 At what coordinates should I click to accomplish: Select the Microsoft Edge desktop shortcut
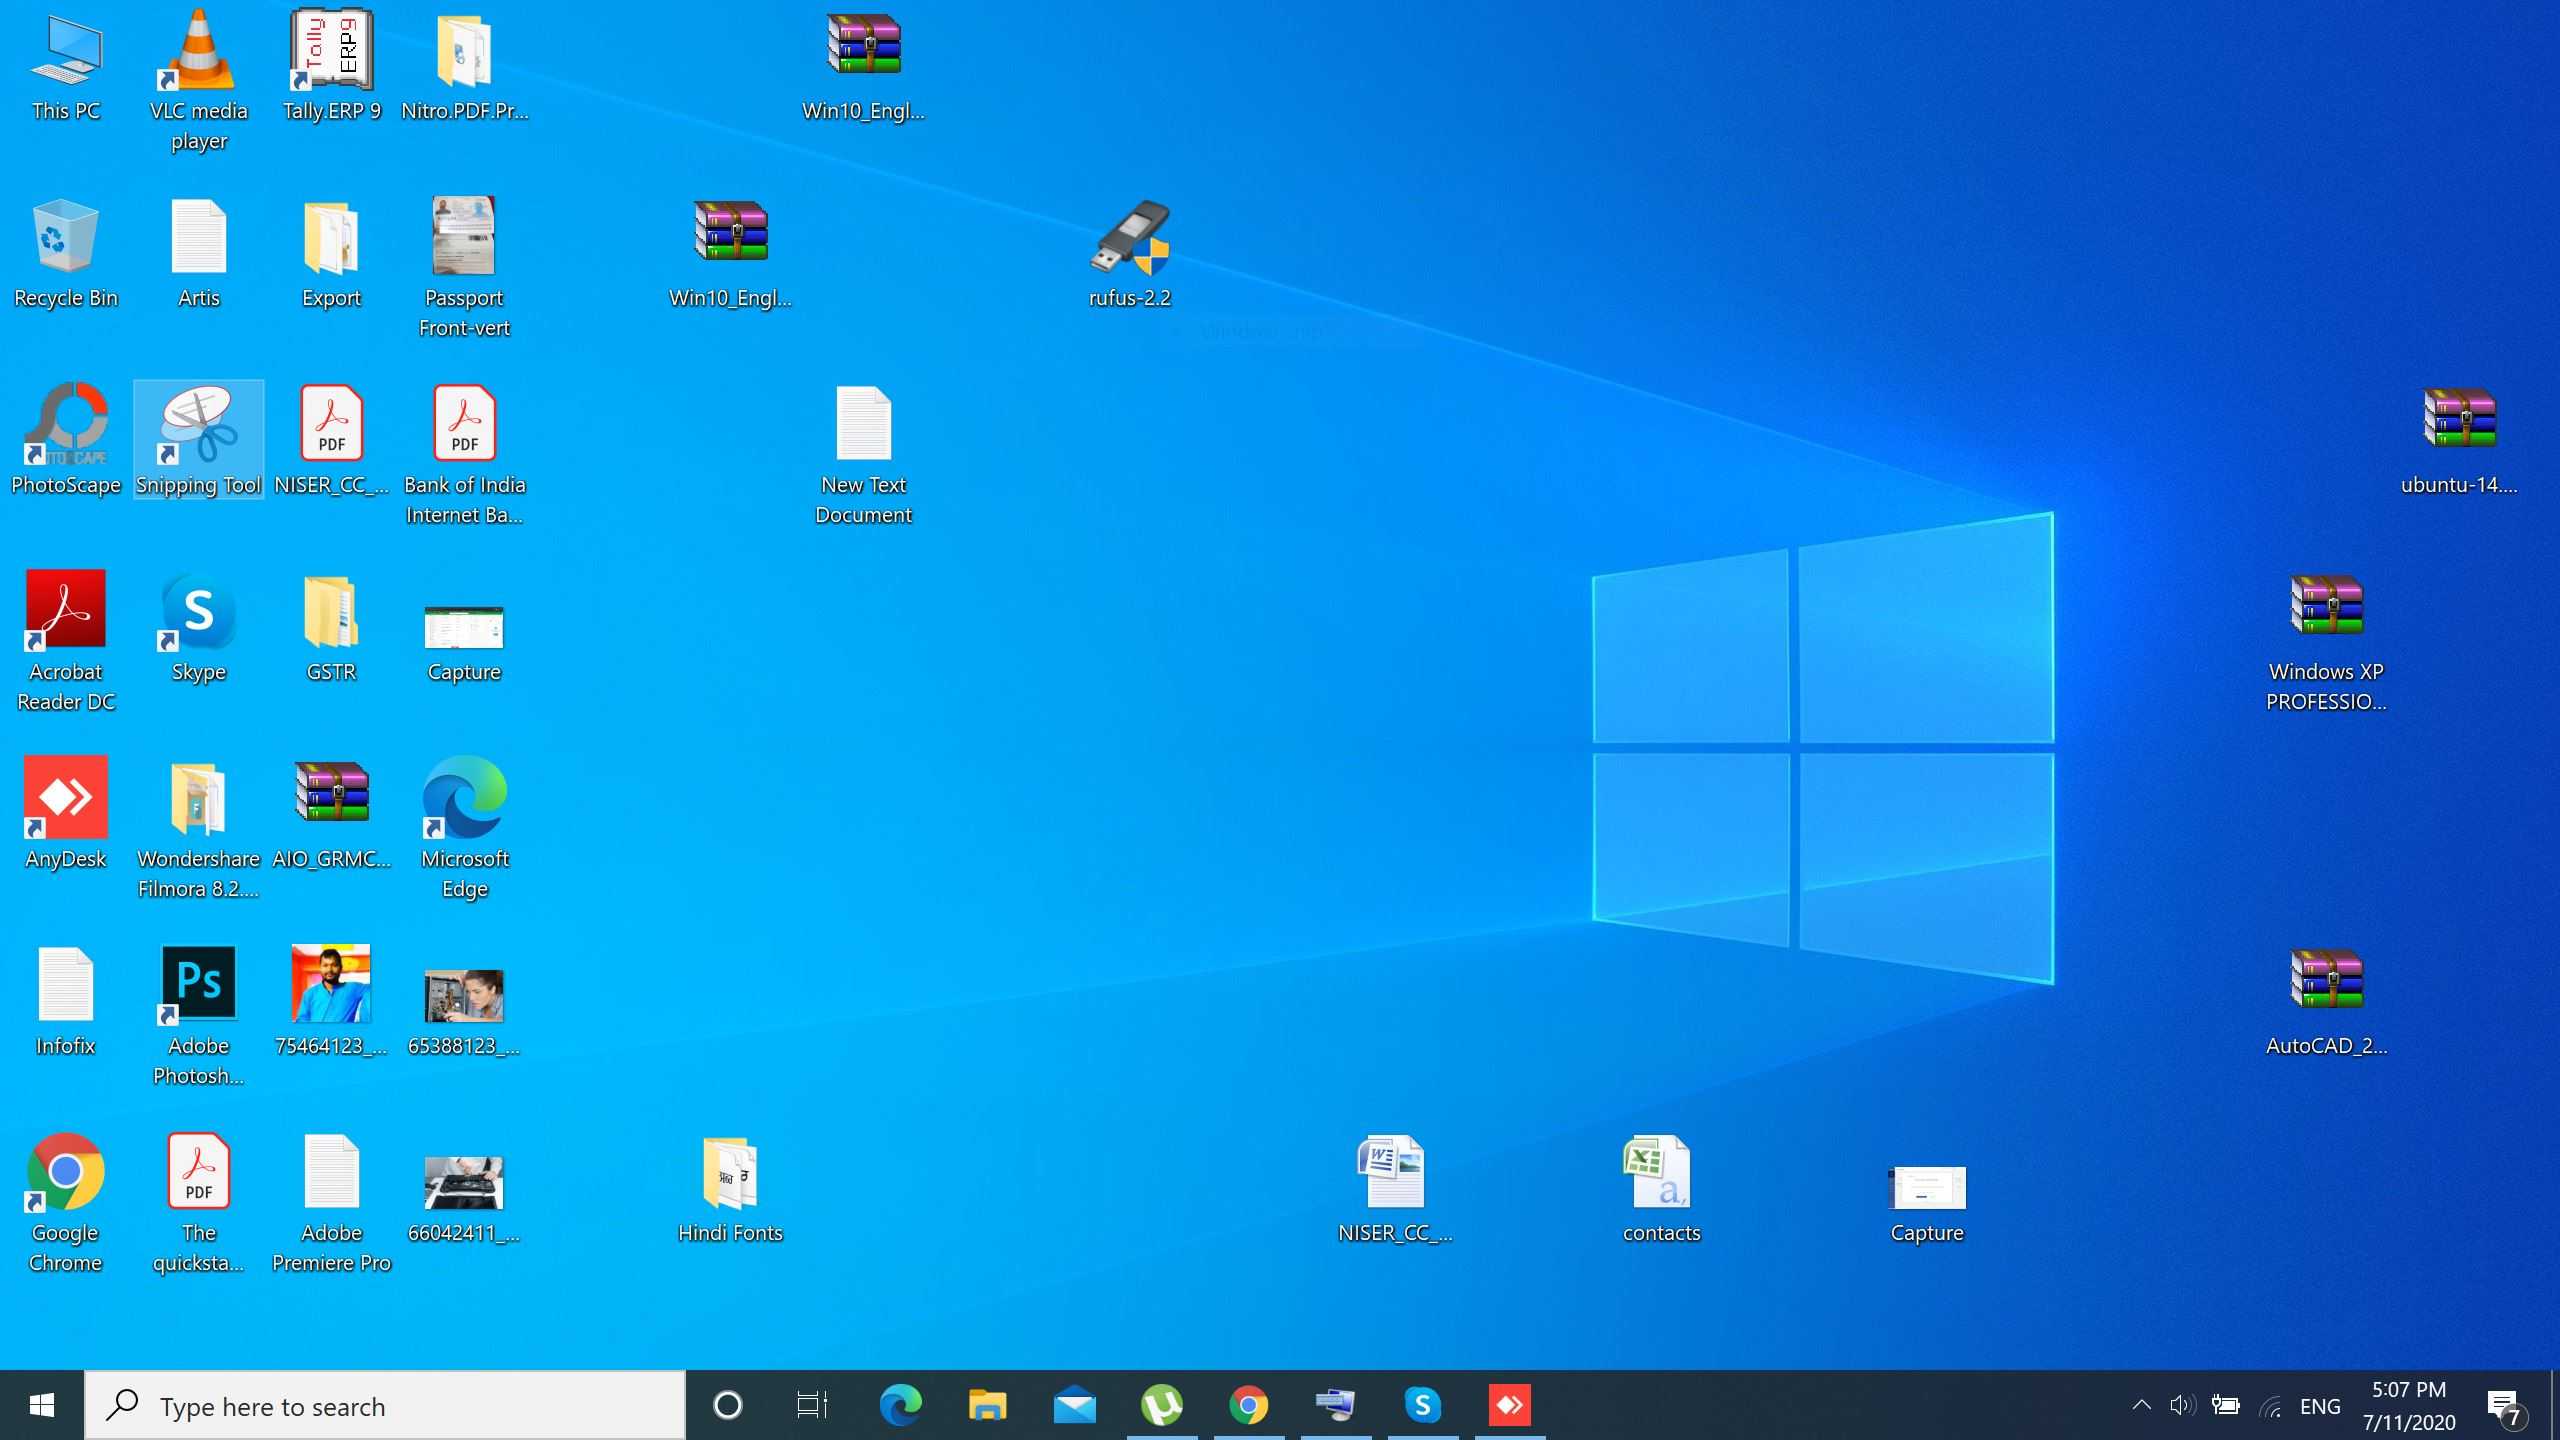464,826
